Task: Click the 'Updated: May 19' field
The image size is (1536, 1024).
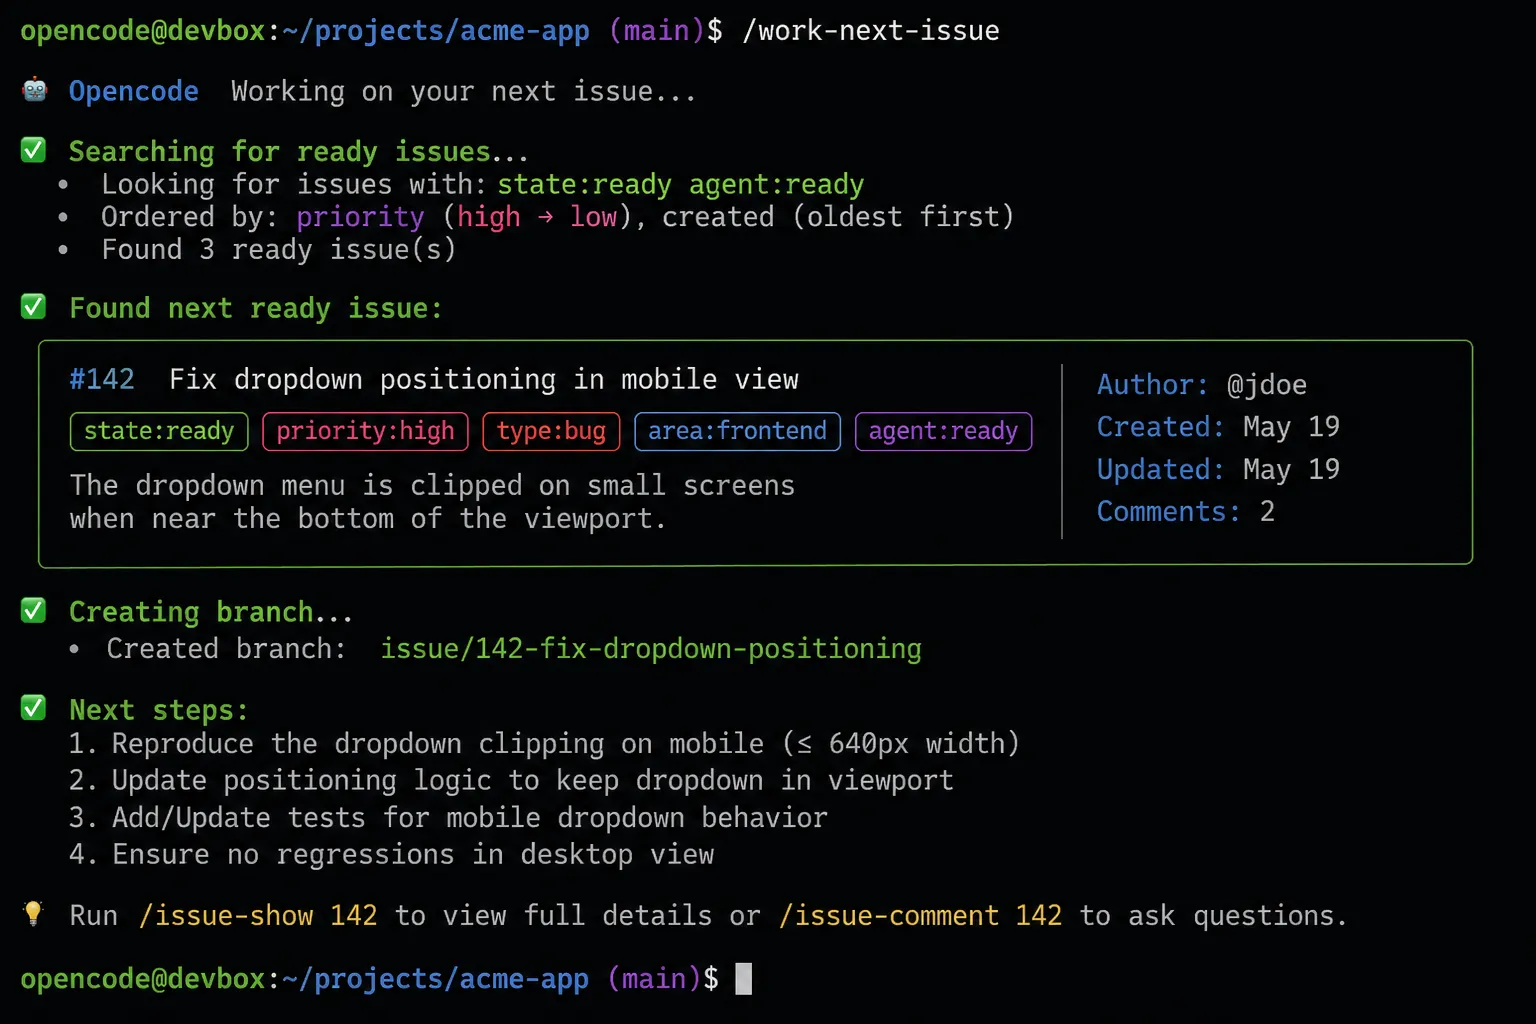Action: 1218,469
